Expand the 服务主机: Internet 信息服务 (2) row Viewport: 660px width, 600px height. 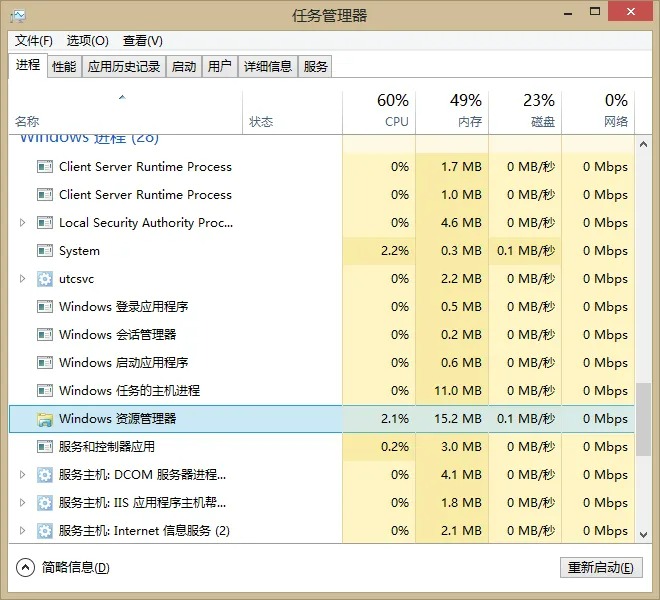(22, 531)
